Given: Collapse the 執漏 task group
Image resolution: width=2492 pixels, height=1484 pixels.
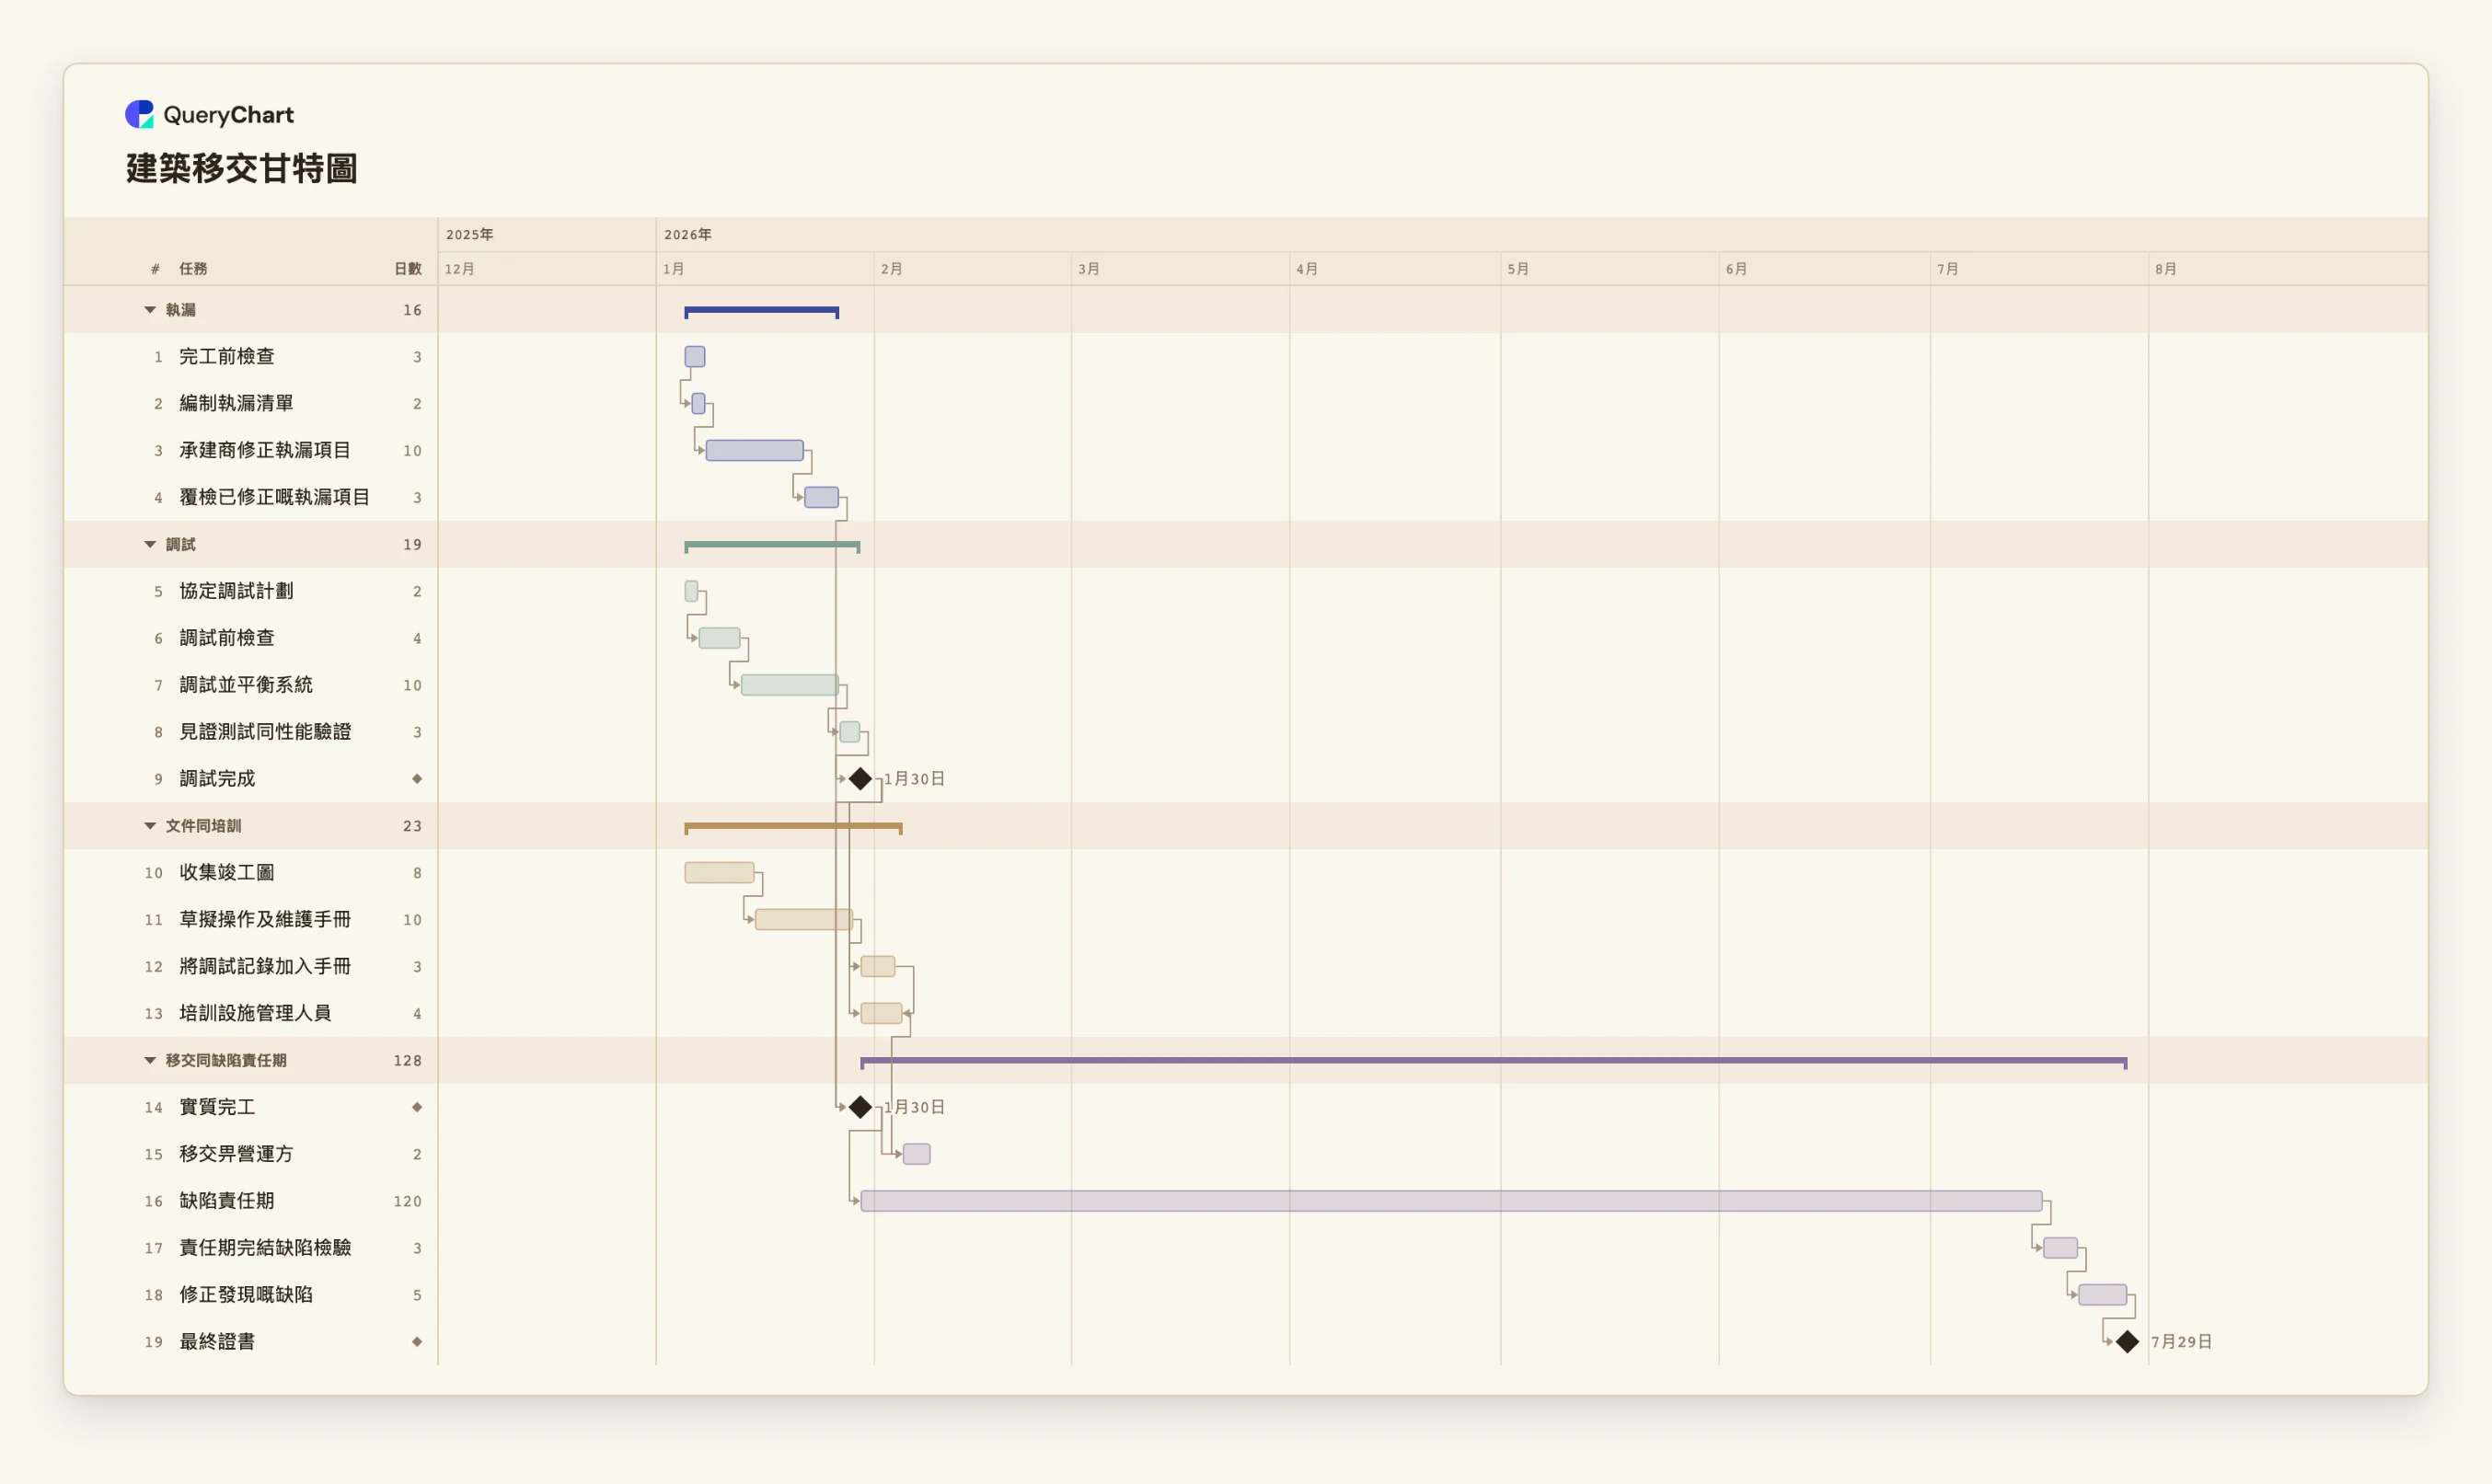Looking at the screenshot, I should [x=150, y=310].
